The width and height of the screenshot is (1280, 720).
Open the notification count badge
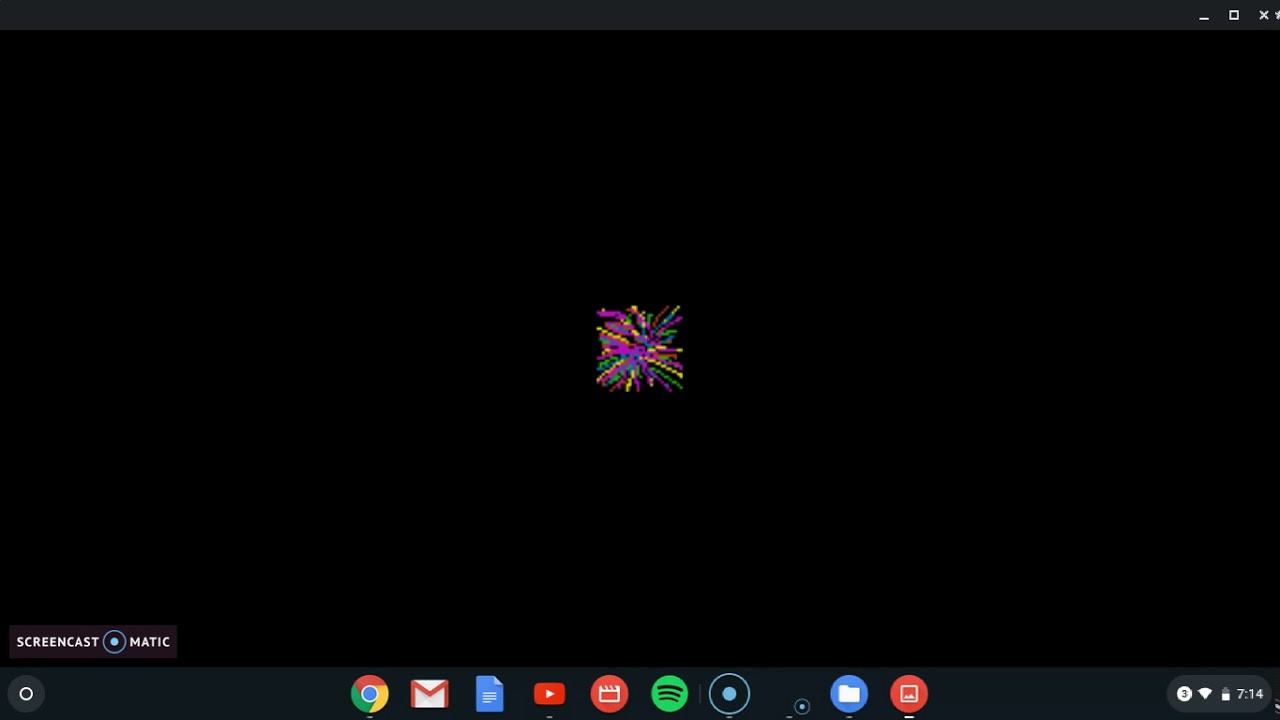(x=1184, y=694)
